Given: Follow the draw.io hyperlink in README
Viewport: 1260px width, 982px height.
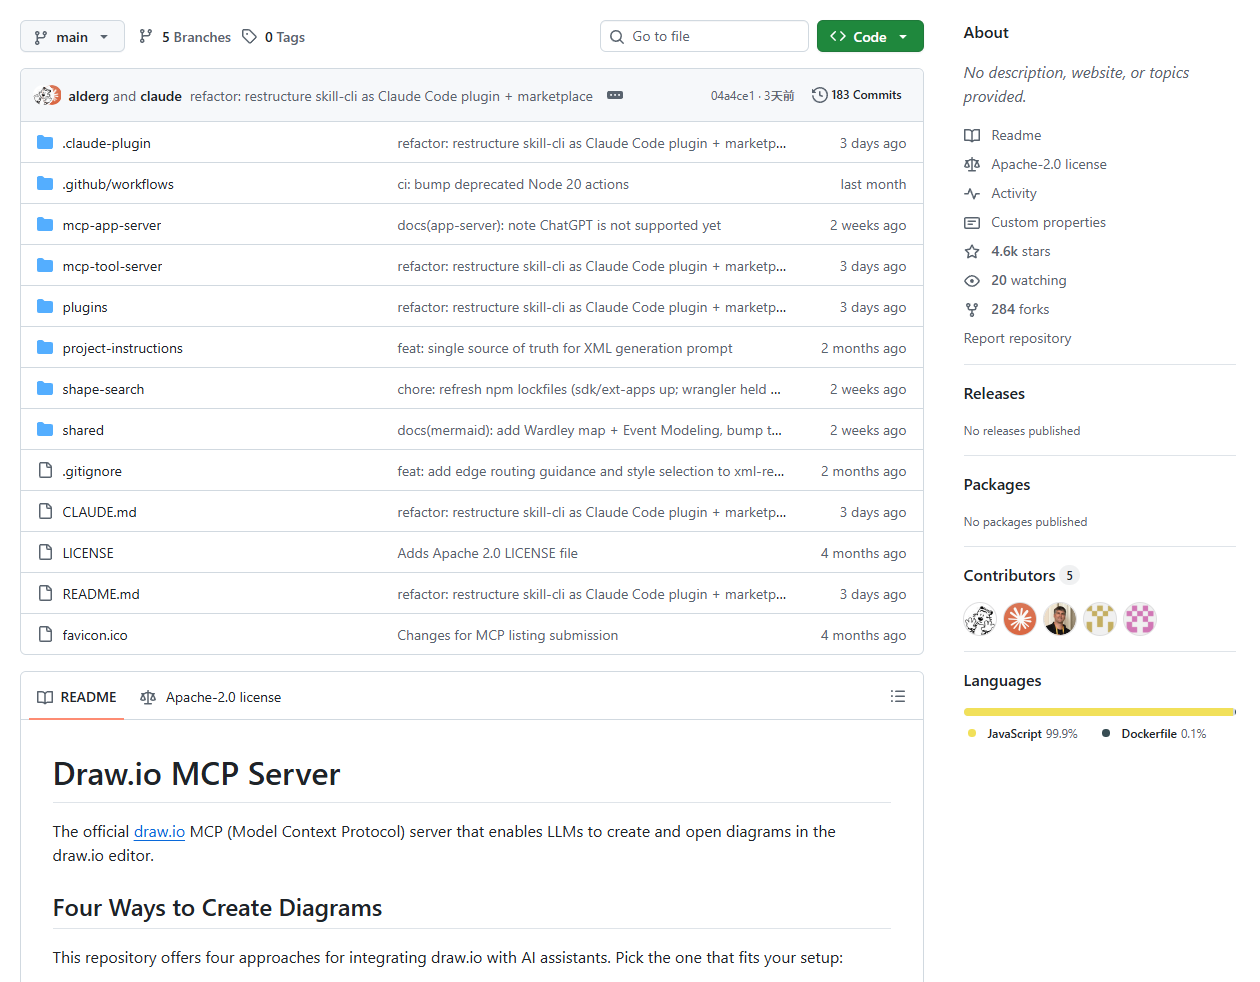Looking at the screenshot, I should coord(159,831).
